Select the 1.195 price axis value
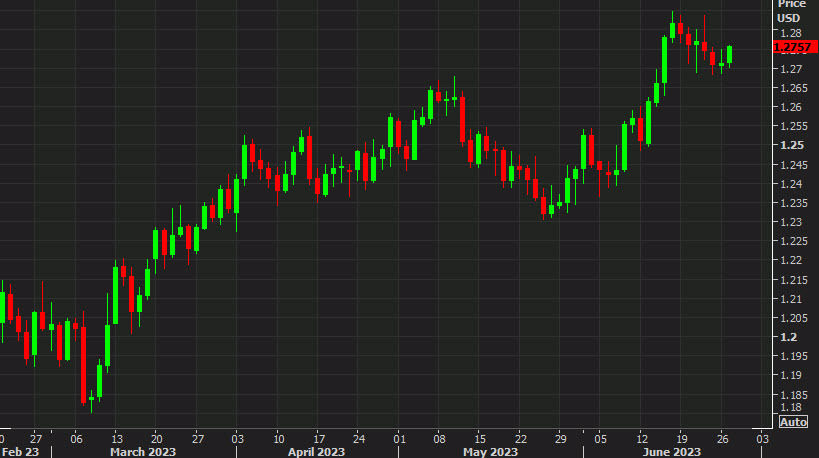 [793, 356]
